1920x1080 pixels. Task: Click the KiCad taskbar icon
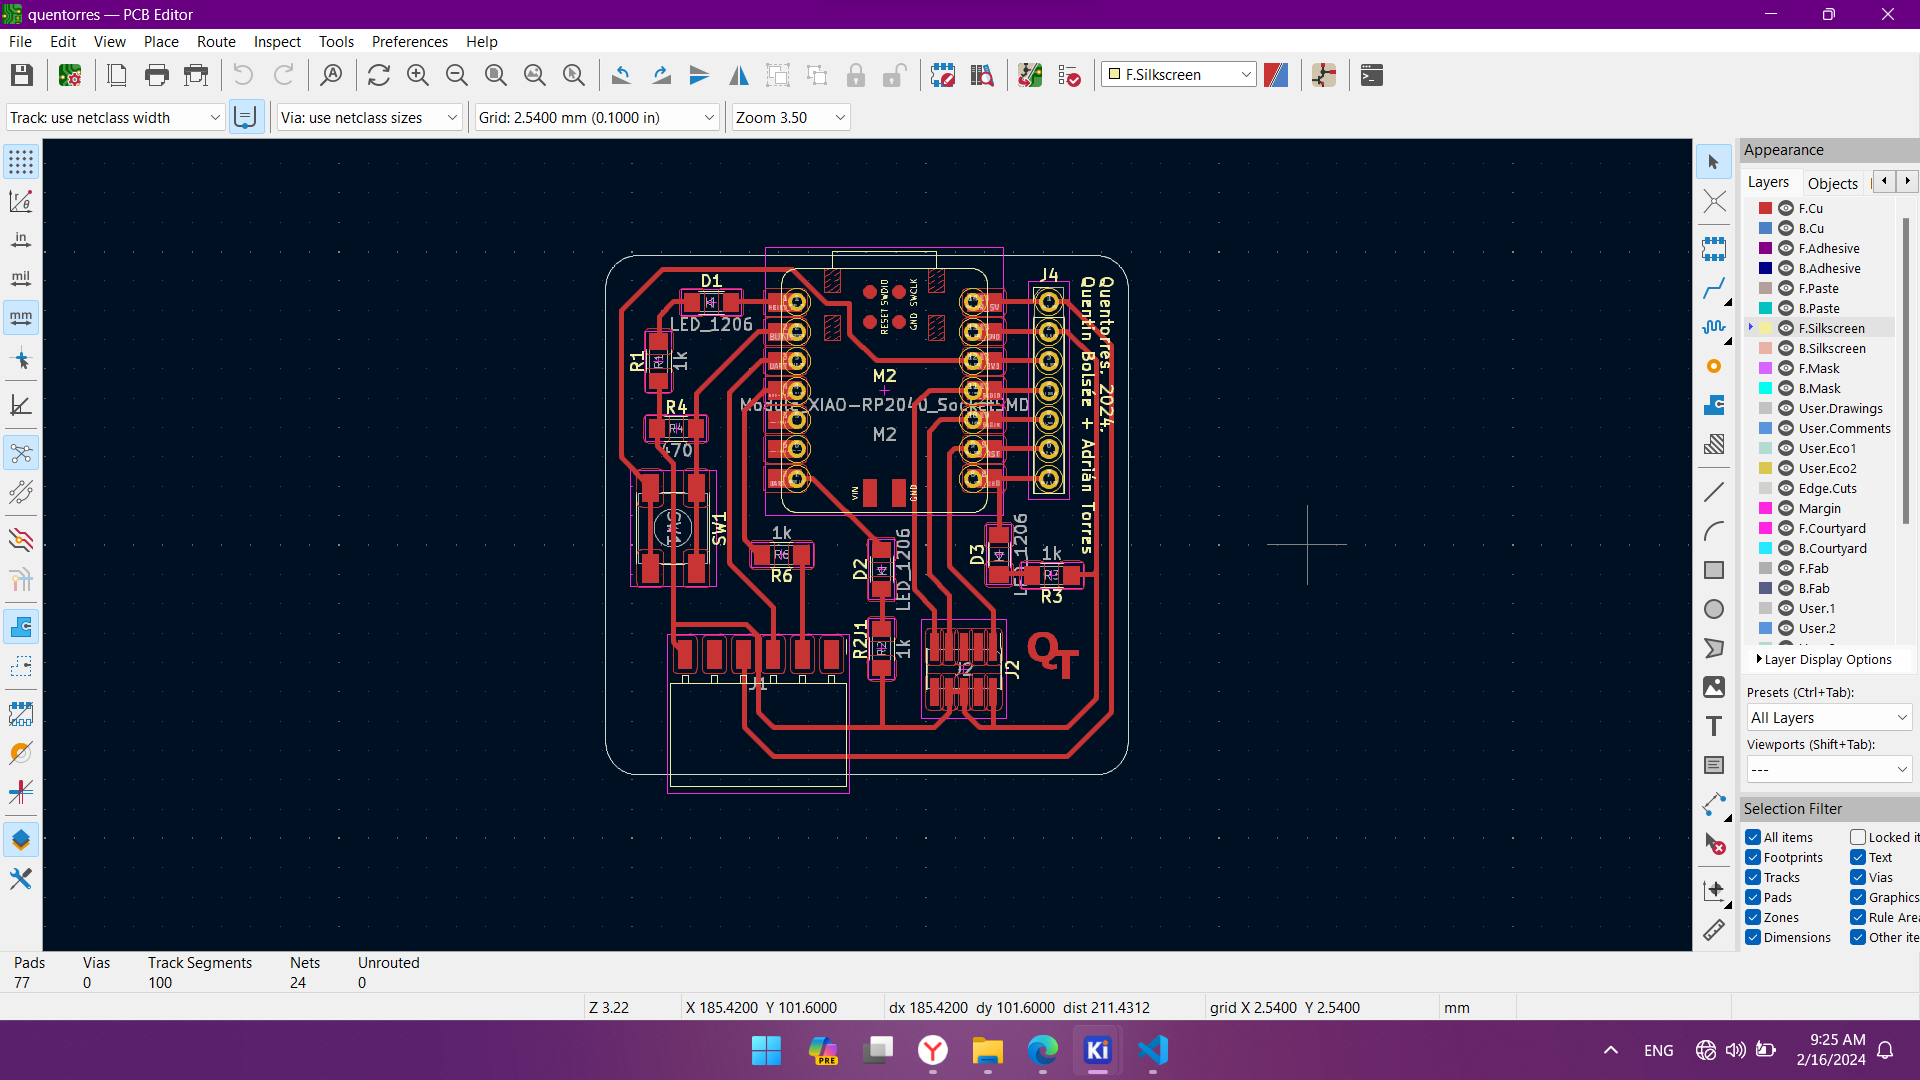pyautogui.click(x=1097, y=1051)
